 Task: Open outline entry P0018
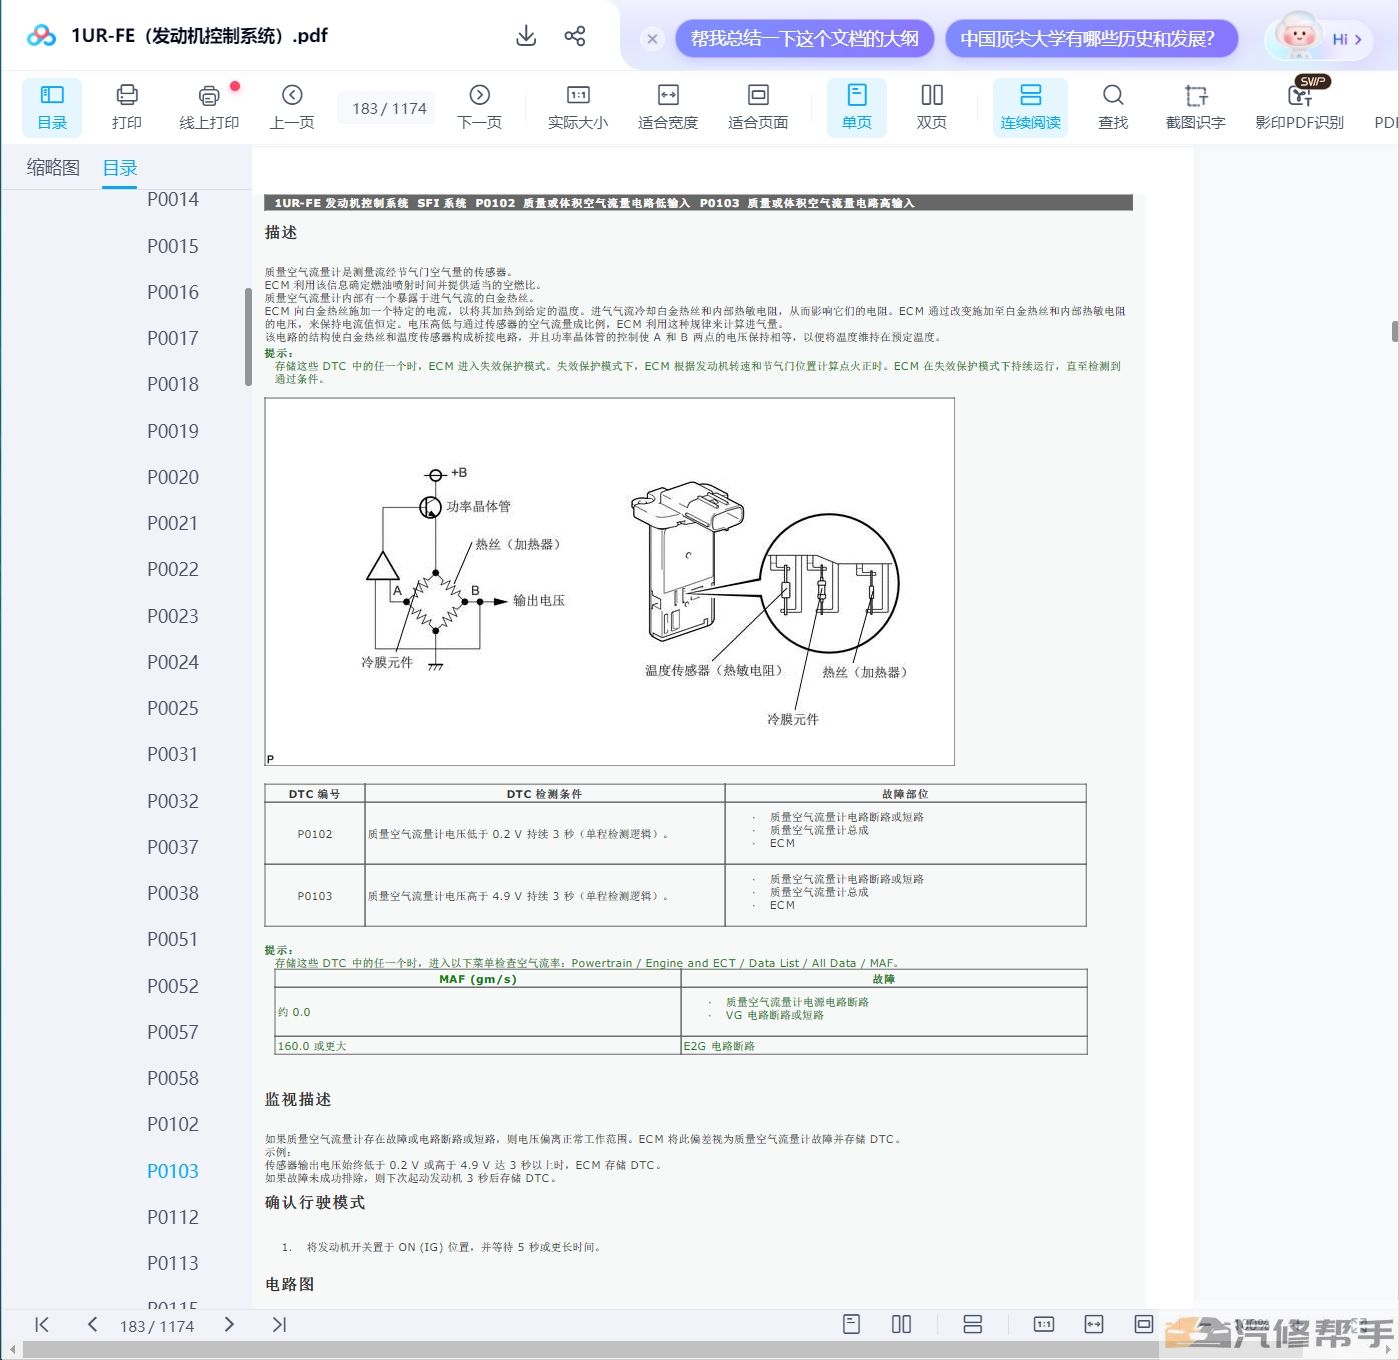click(173, 384)
